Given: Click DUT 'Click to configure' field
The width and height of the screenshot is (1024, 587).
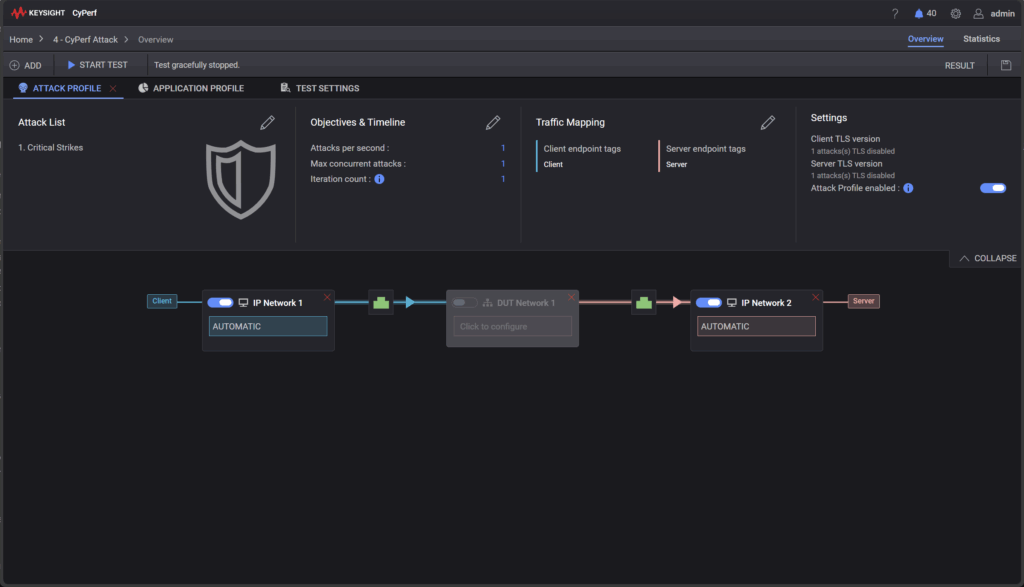Looking at the screenshot, I should 513,326.
